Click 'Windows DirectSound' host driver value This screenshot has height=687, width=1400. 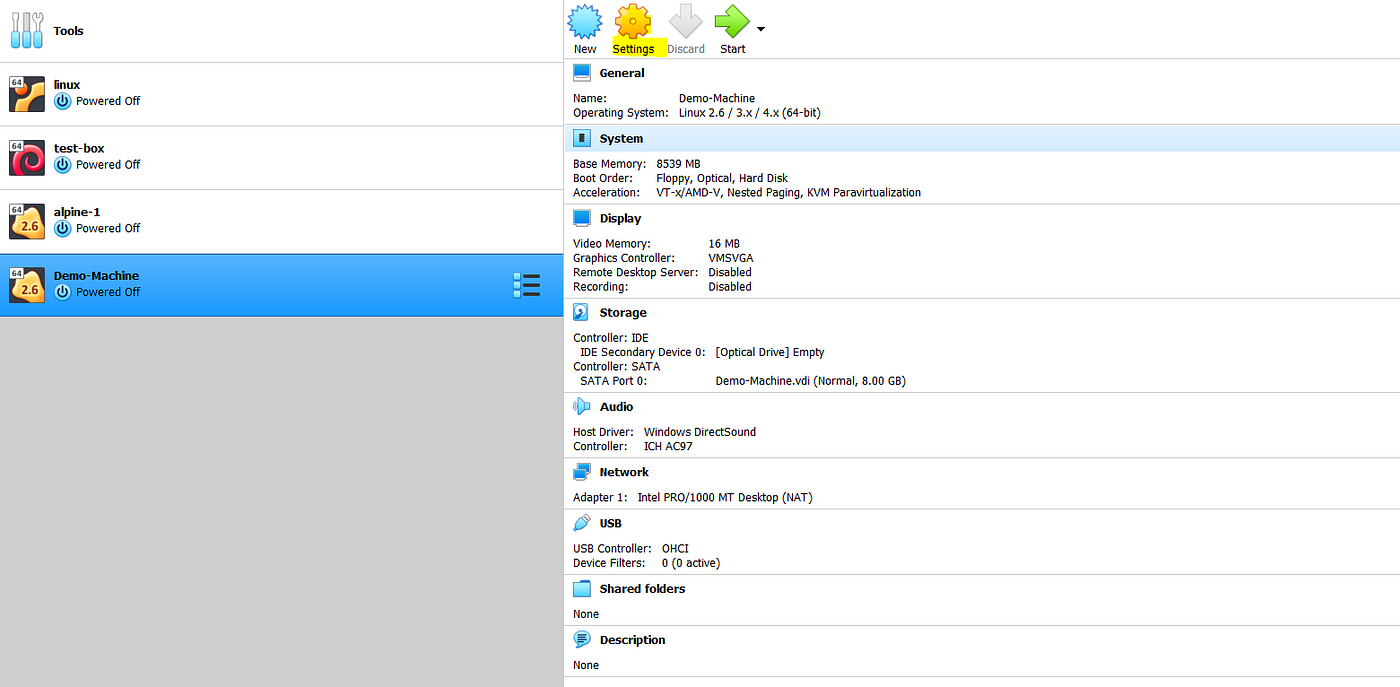tap(700, 432)
